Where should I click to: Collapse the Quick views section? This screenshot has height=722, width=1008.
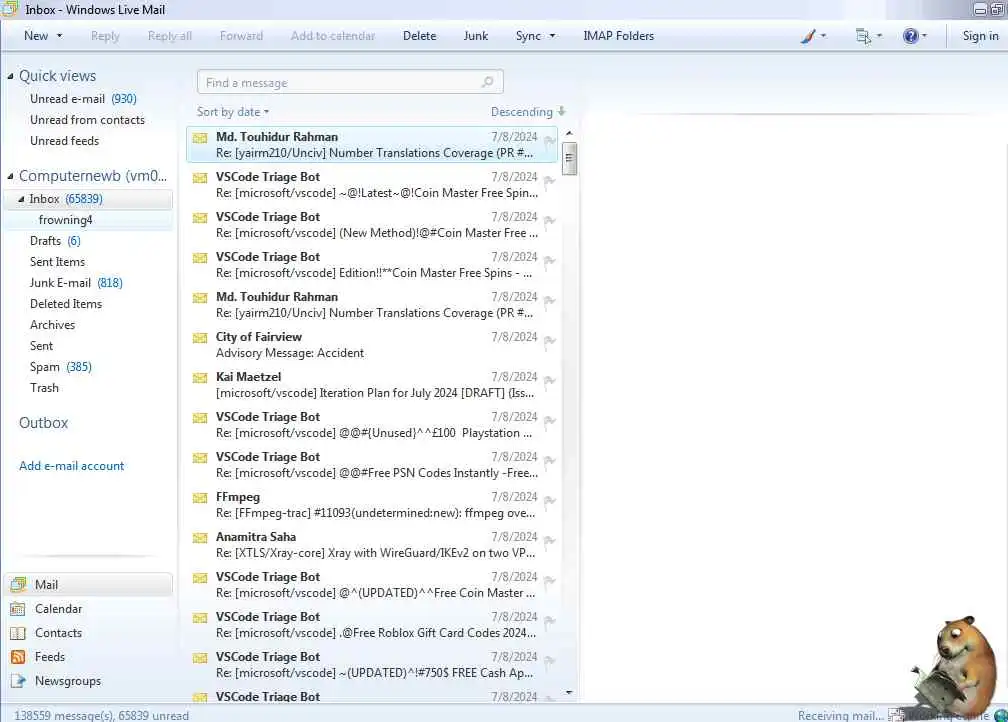[10, 77]
